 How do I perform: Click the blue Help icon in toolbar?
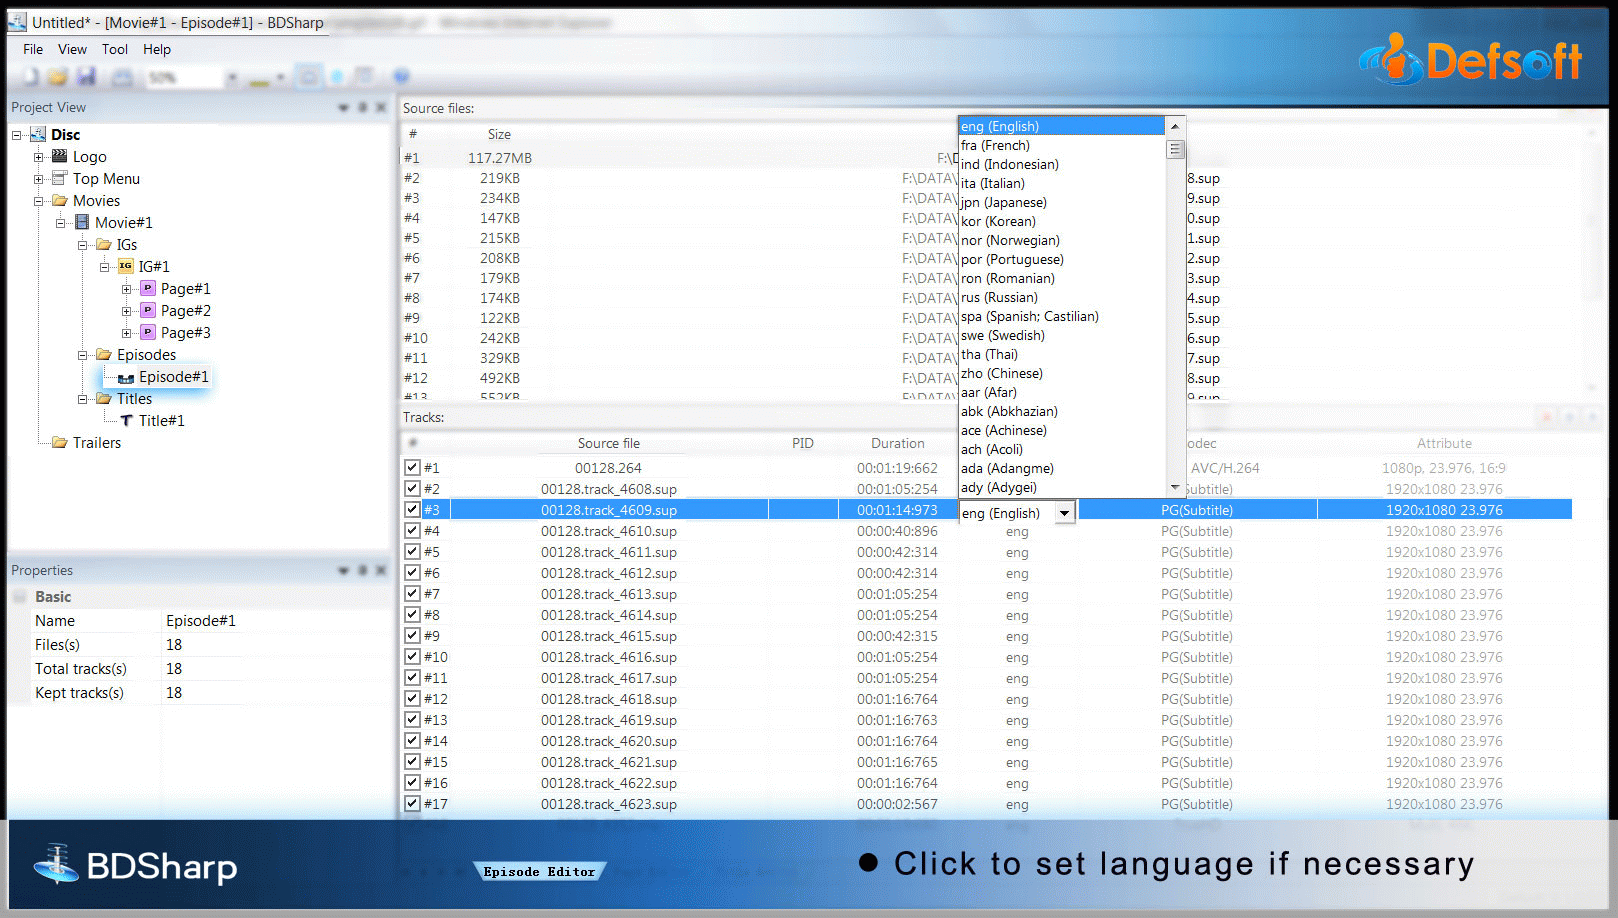tap(401, 77)
